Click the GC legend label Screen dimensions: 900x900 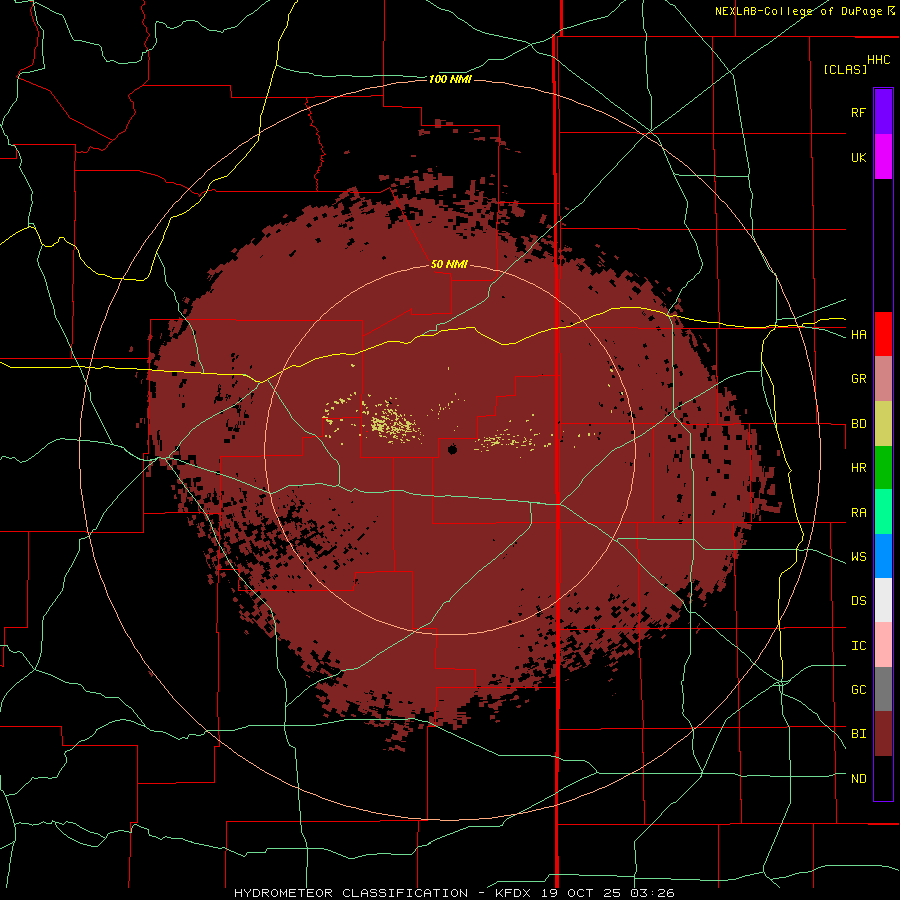(858, 689)
